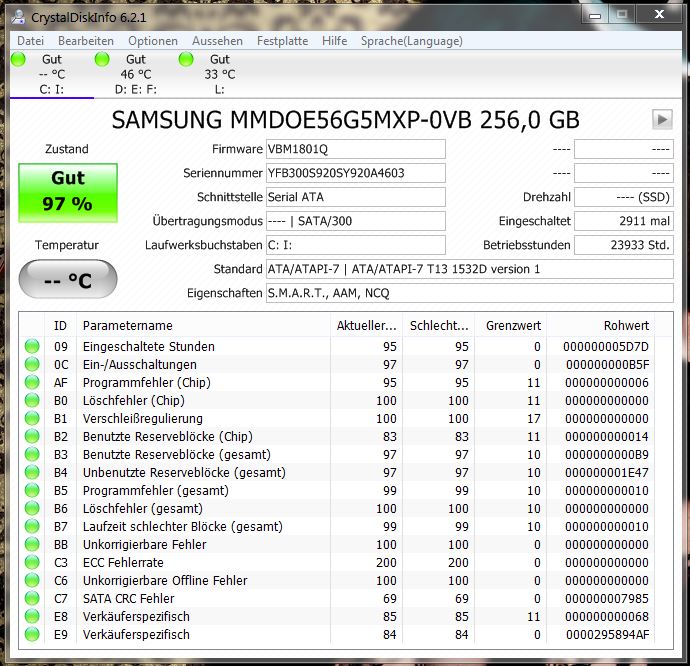The image size is (690, 666).
Task: Click status dot of SATA CRC Fehler row
Action: pyautogui.click(x=32, y=599)
